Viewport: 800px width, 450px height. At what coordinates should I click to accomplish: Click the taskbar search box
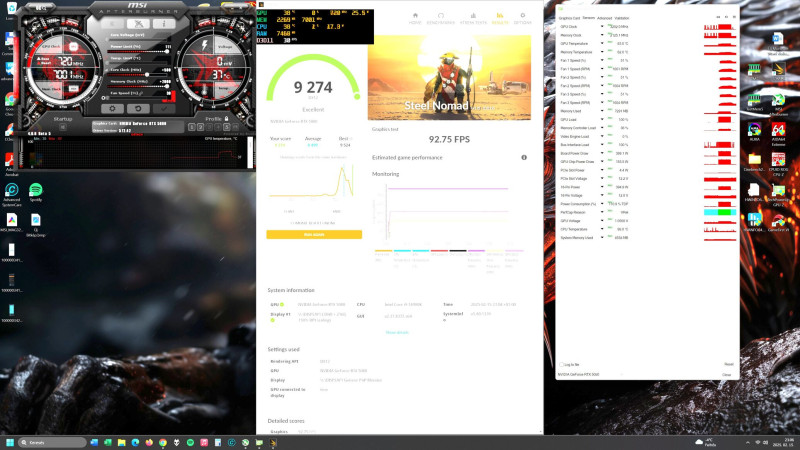53,442
